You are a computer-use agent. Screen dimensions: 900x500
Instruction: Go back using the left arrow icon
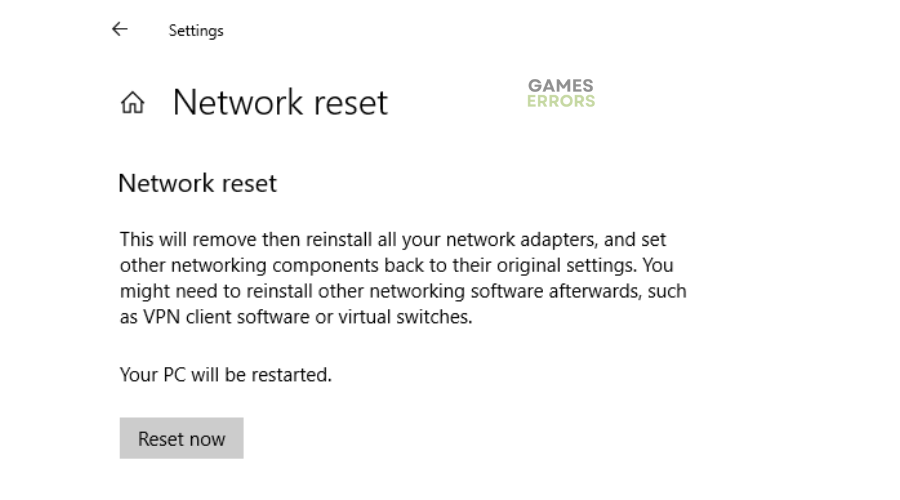coord(119,29)
